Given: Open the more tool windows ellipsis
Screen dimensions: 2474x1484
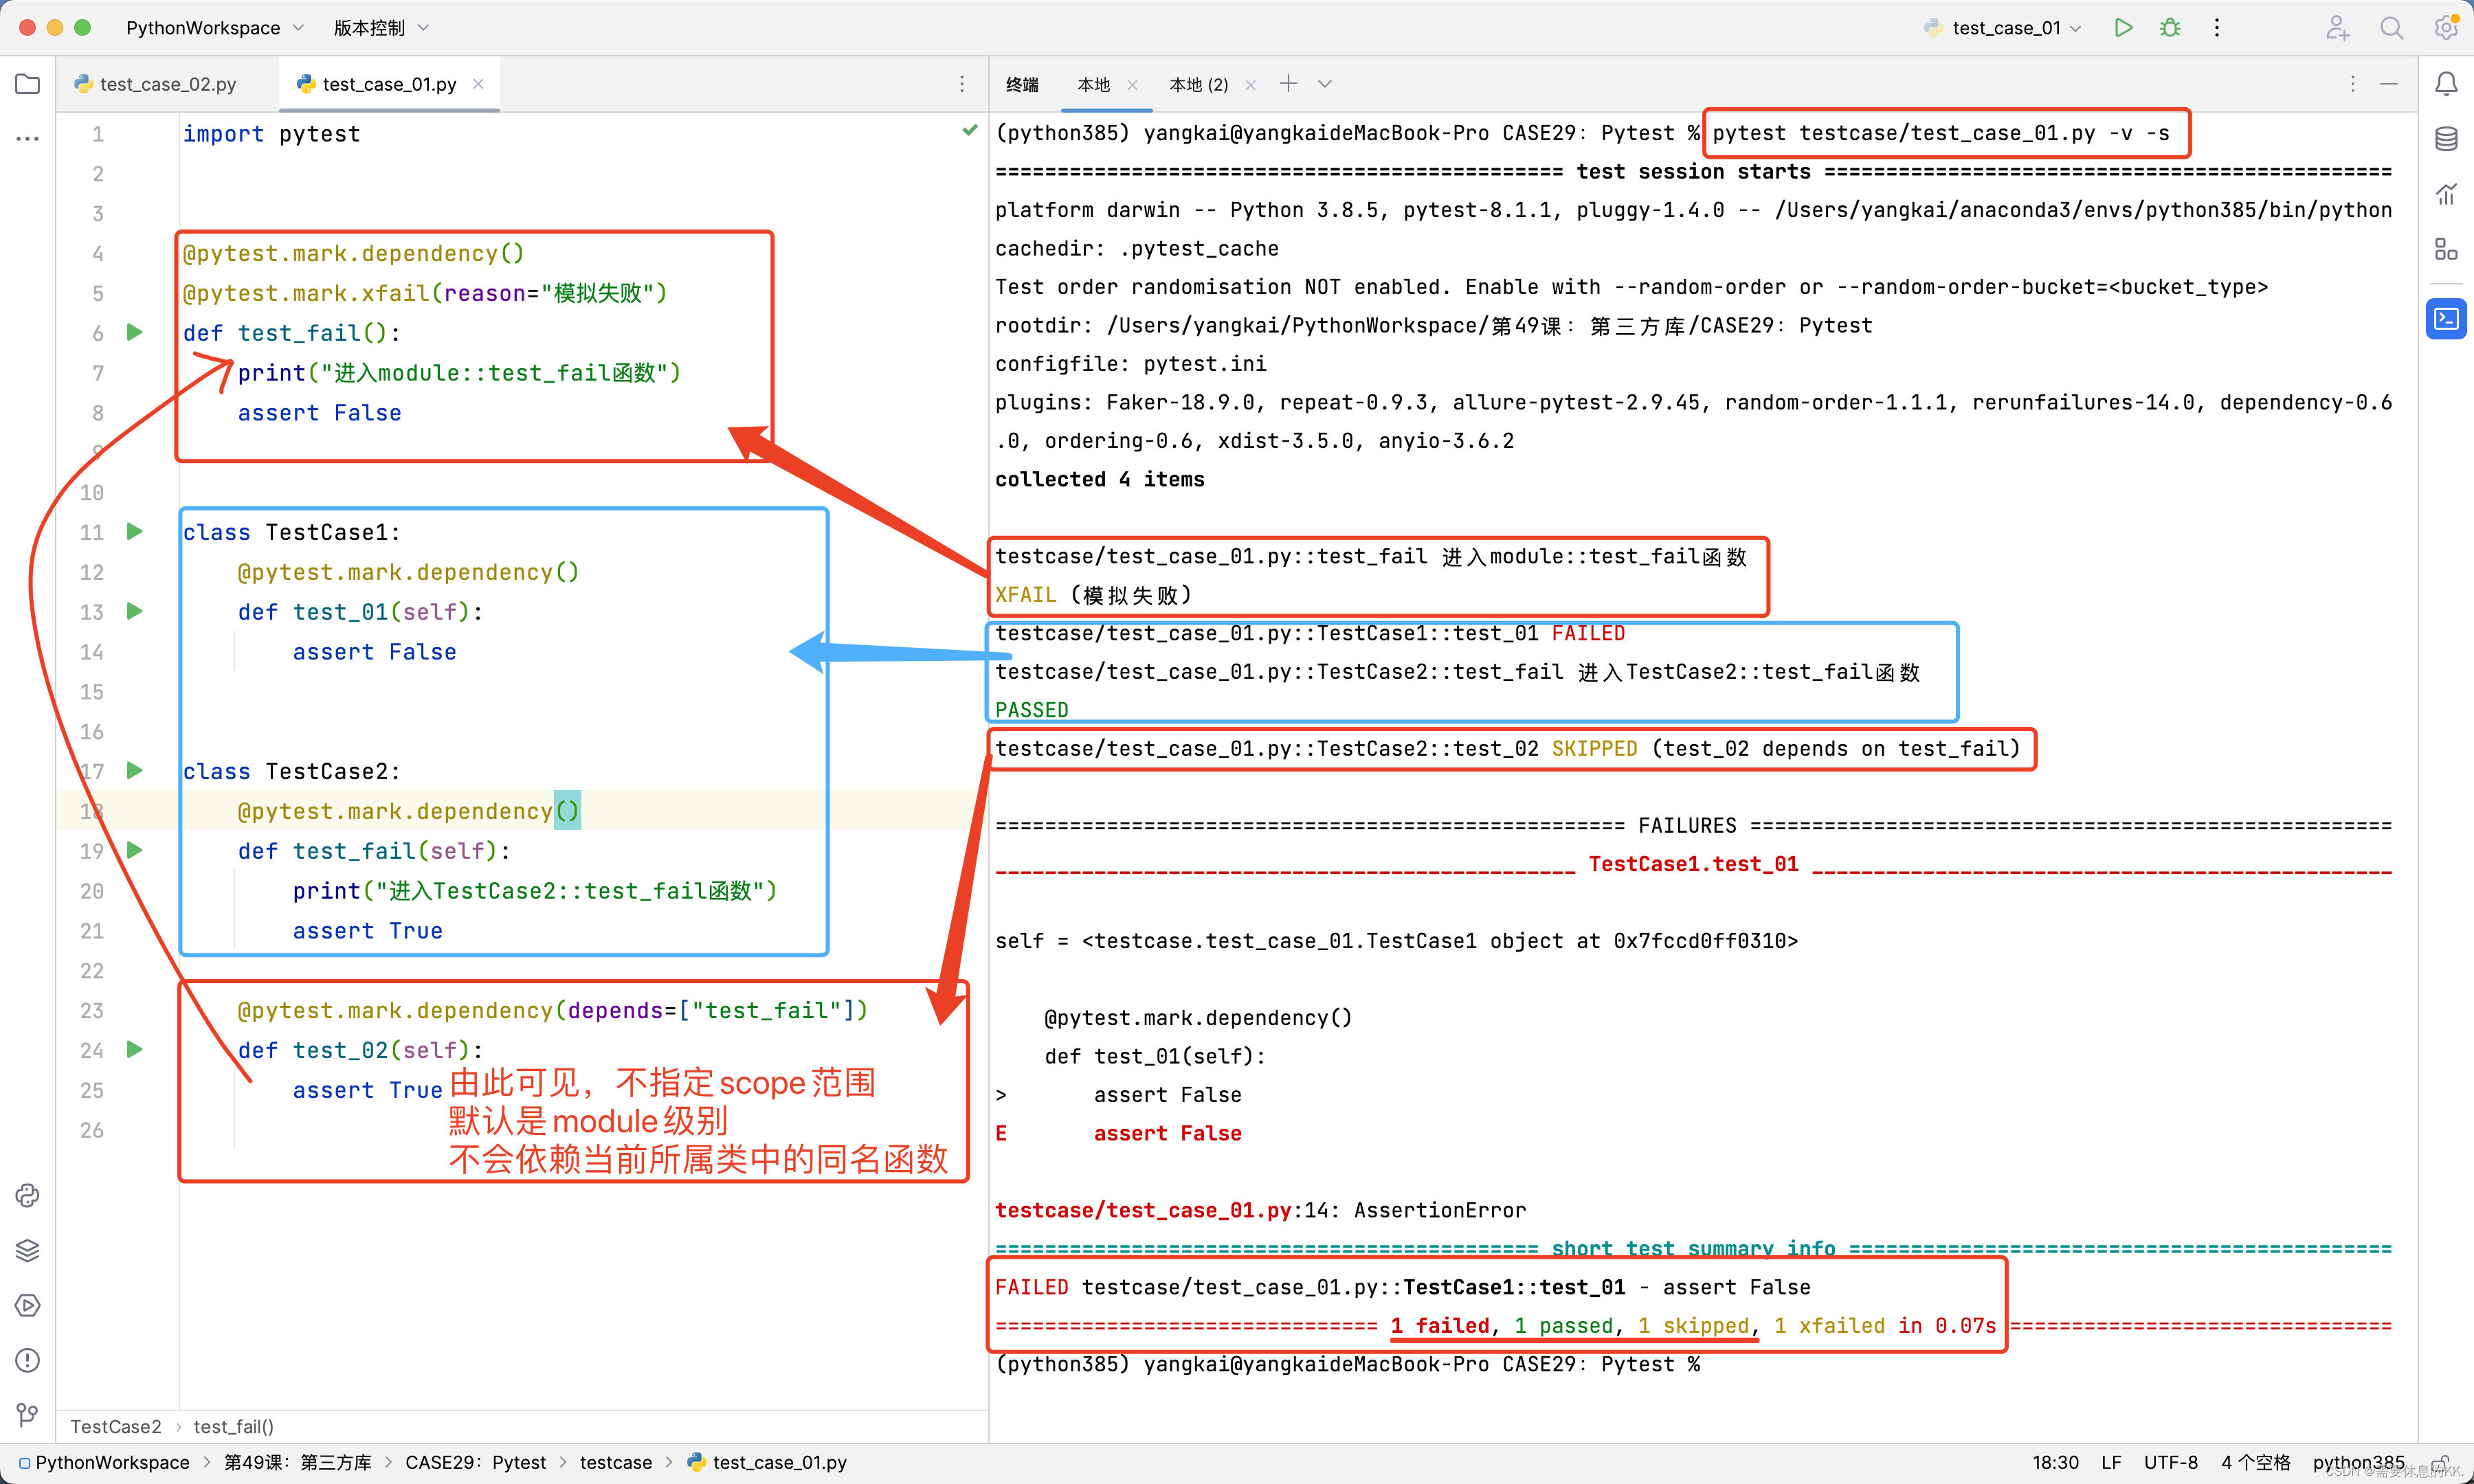Looking at the screenshot, I should pos(28,139).
